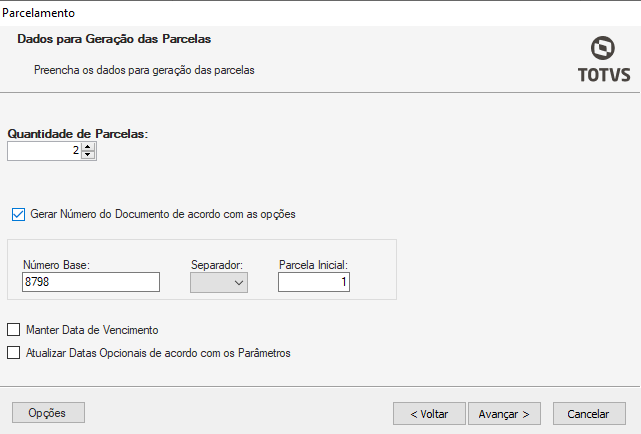Decrease Quantidade de Parcelas with down arrow
This screenshot has width=641, height=434.
88,155
